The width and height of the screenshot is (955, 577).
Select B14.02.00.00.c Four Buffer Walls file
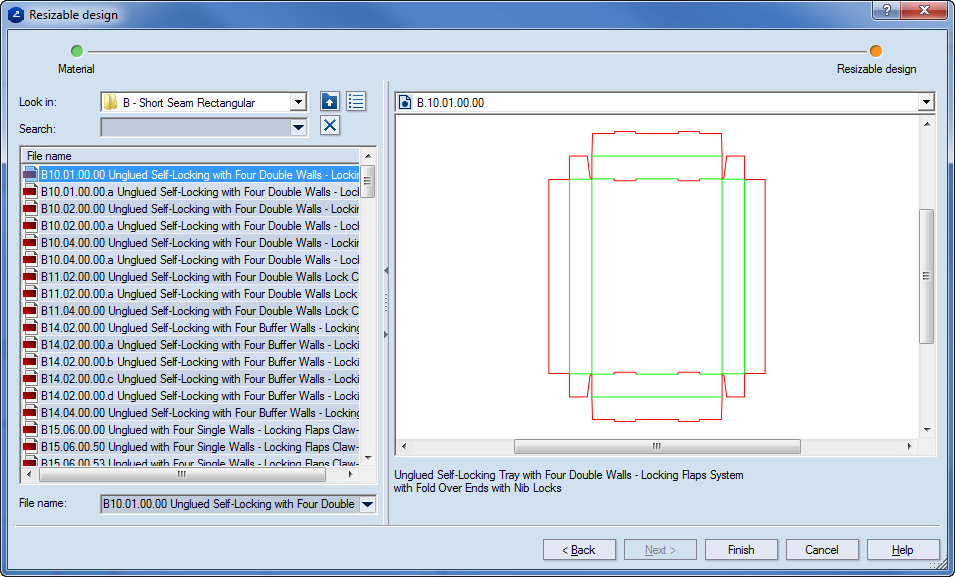pyautogui.click(x=198, y=379)
